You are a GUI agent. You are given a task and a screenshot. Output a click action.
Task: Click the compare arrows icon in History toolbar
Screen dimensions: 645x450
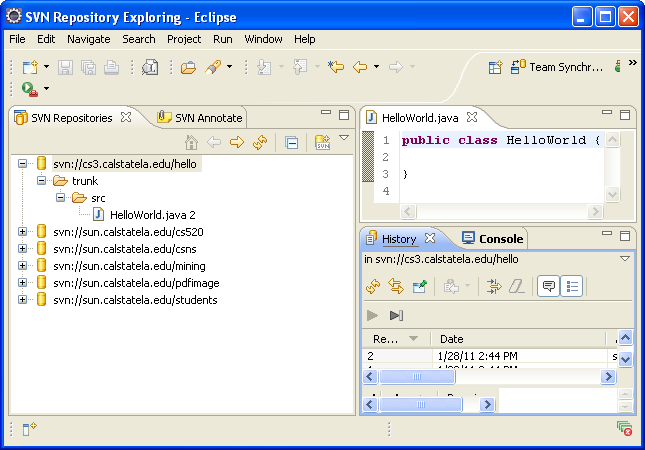click(x=494, y=286)
